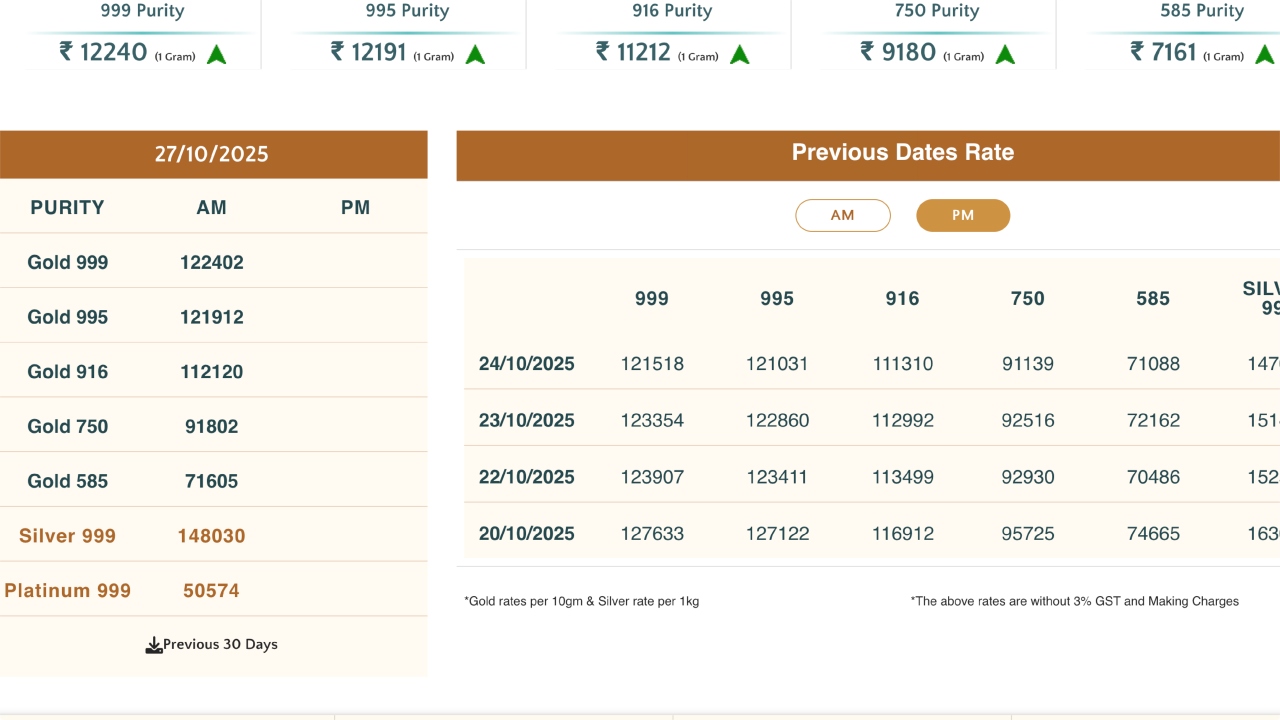Click green up arrow beside 999 Purity rate
The height and width of the screenshot is (720, 1280).
216,55
